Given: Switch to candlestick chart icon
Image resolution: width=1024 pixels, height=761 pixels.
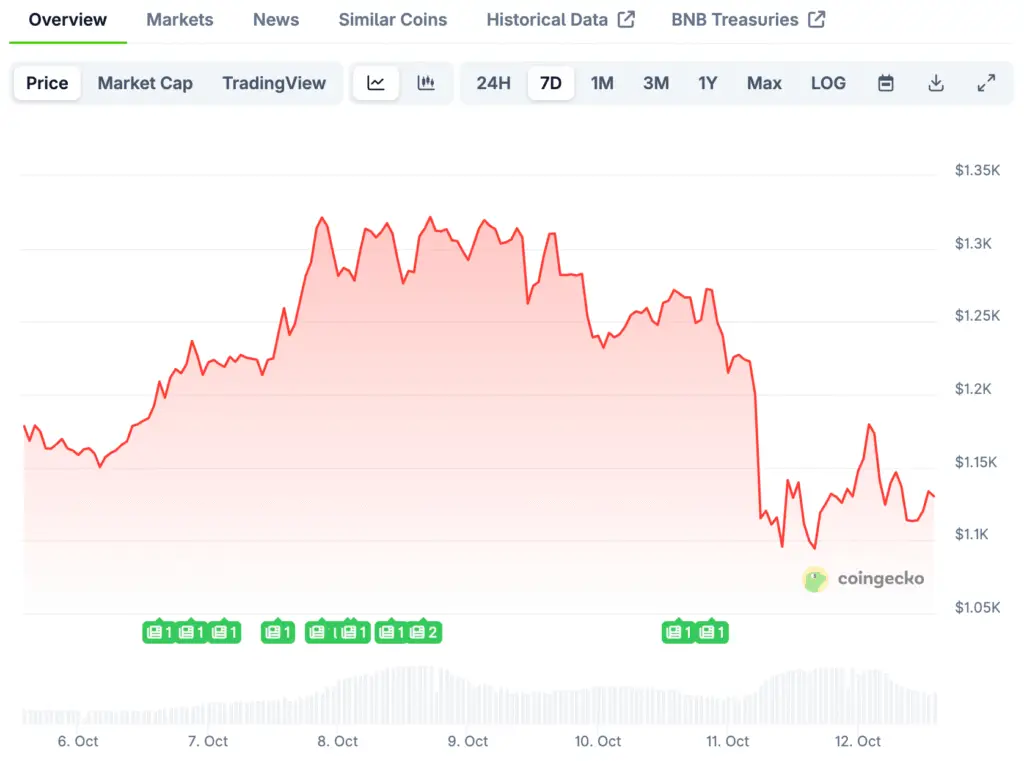Looking at the screenshot, I should coord(426,83).
